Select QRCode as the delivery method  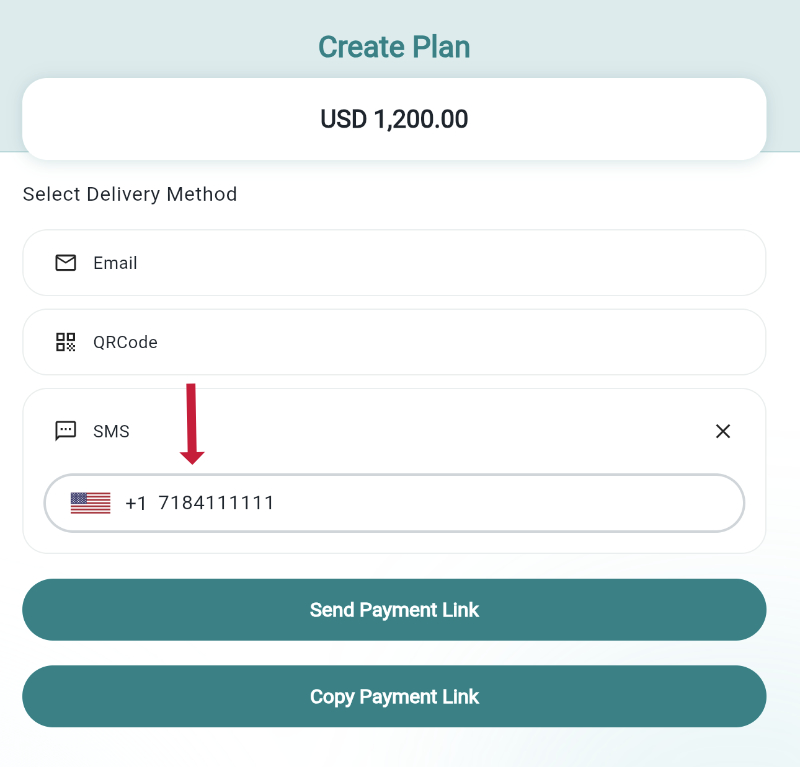394,342
